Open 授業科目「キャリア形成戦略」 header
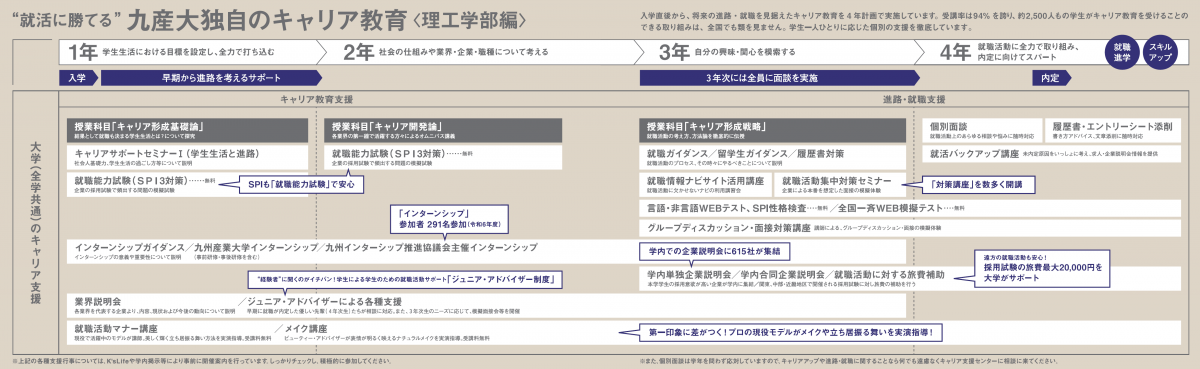1200x369 pixels. [773, 129]
